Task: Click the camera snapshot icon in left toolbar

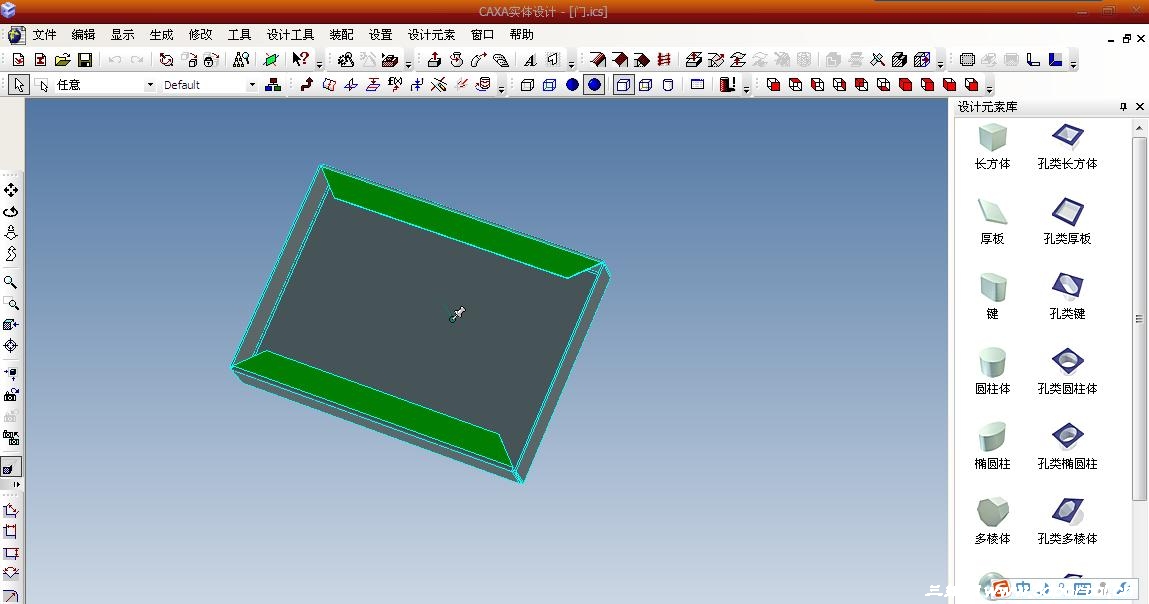Action: tap(11, 395)
